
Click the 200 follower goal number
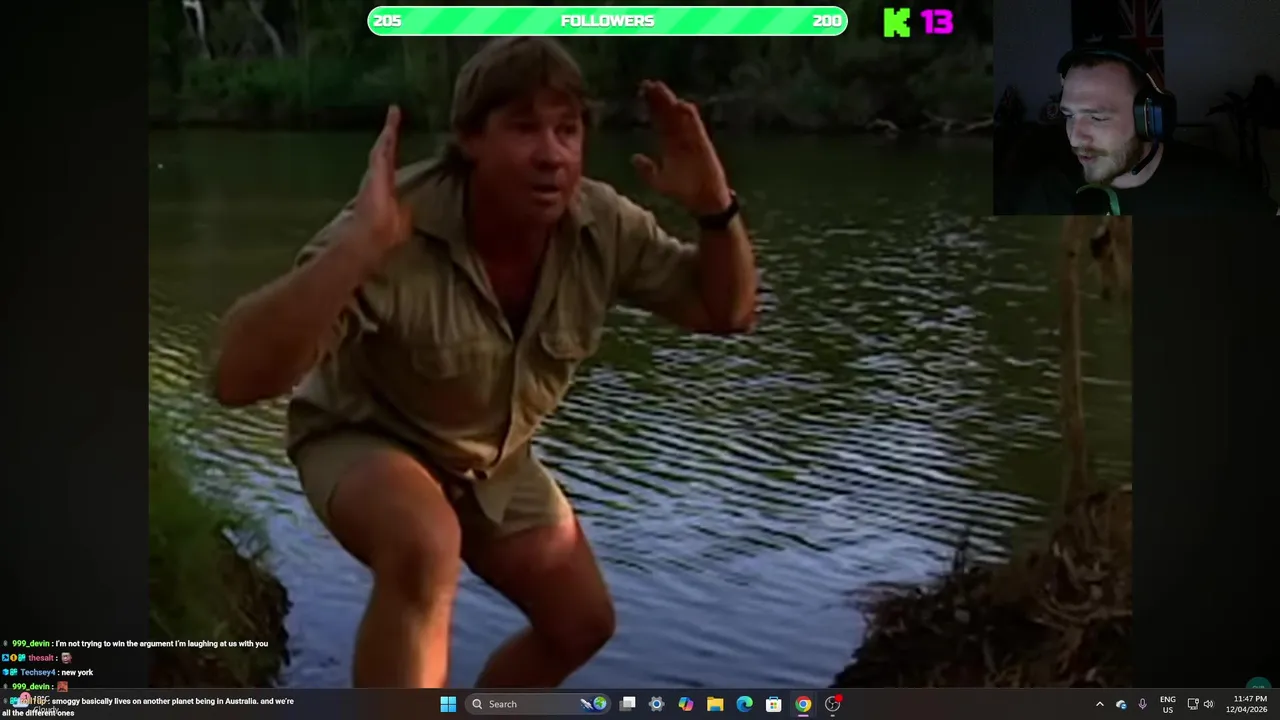point(827,21)
